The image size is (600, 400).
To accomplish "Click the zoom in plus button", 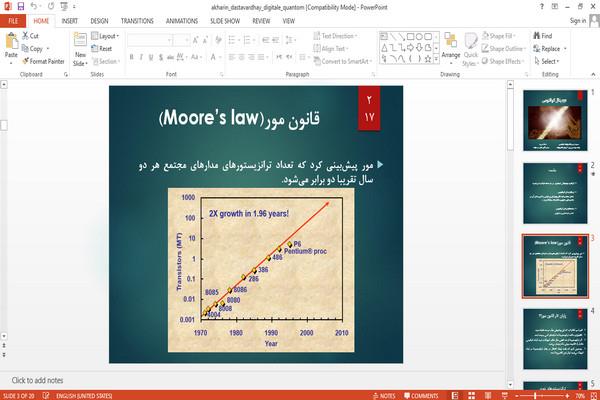I will click(567, 396).
